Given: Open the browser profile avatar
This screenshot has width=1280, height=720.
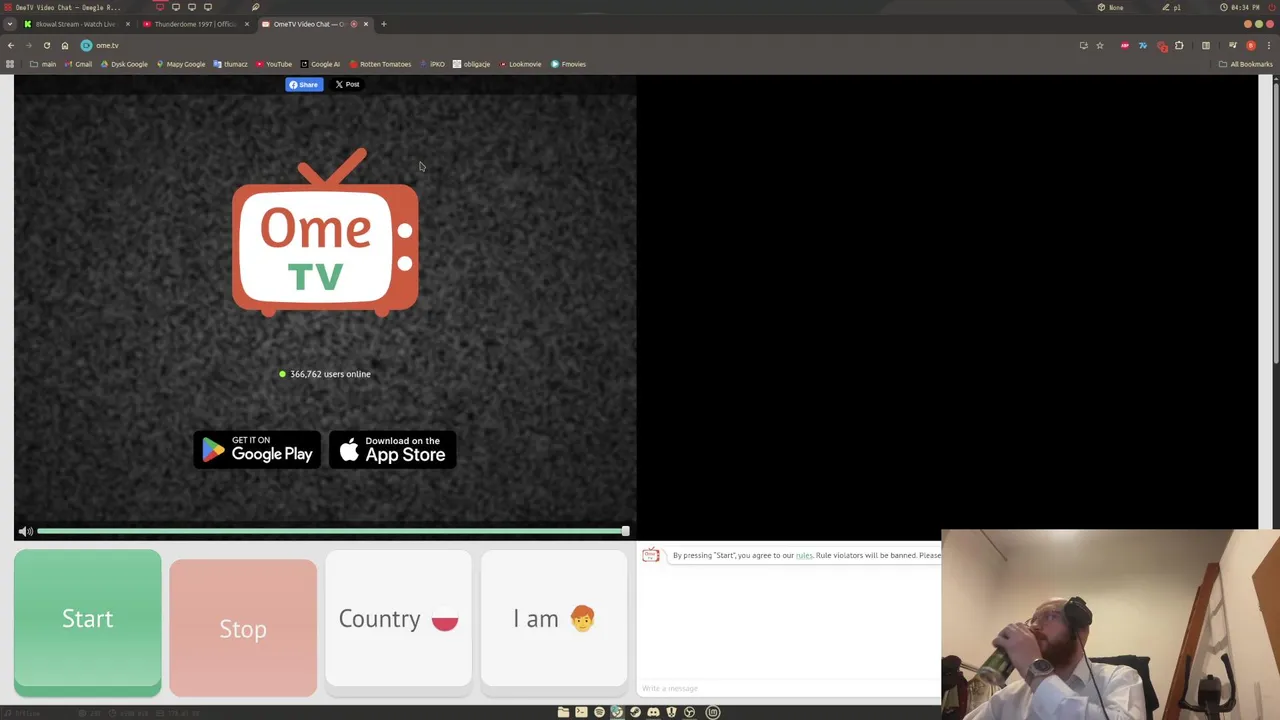Looking at the screenshot, I should tap(1250, 45).
